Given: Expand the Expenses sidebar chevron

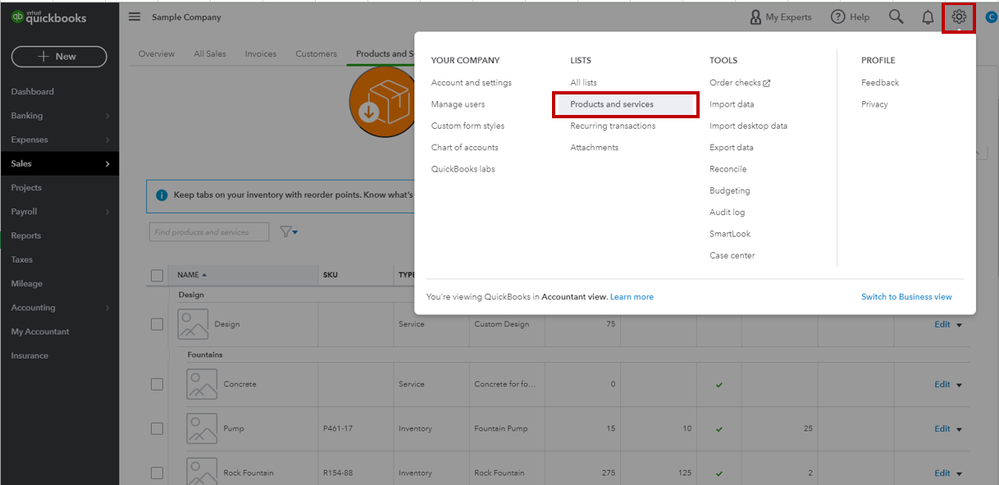Looking at the screenshot, I should click(107, 140).
